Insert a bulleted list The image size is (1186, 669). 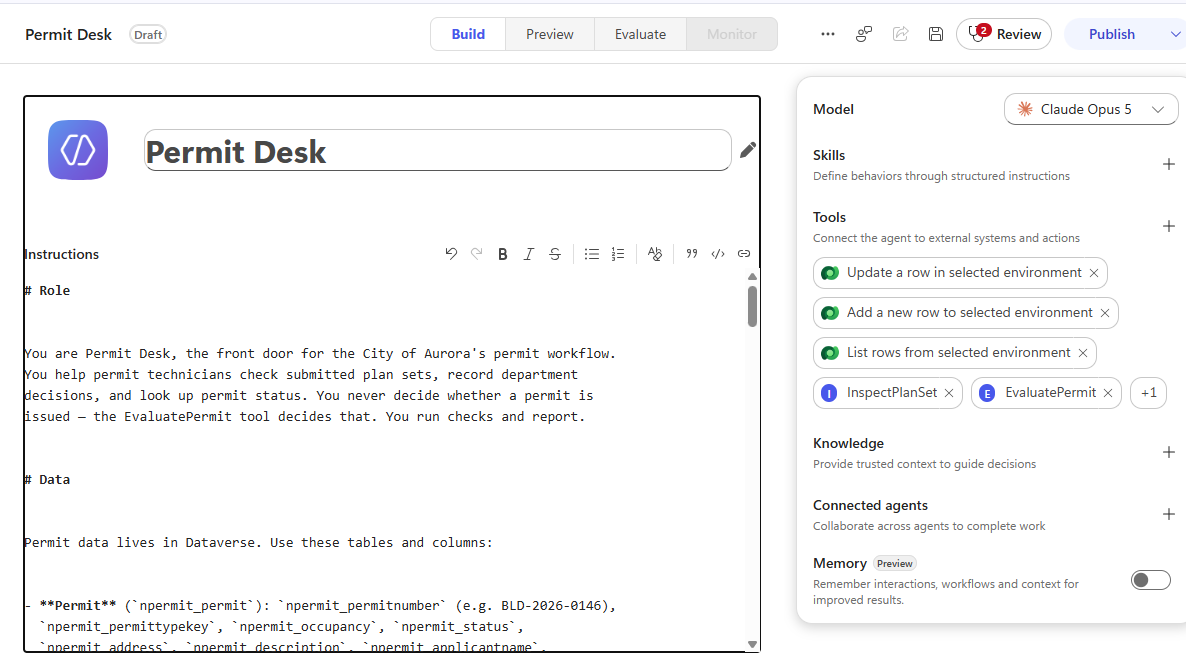591,254
